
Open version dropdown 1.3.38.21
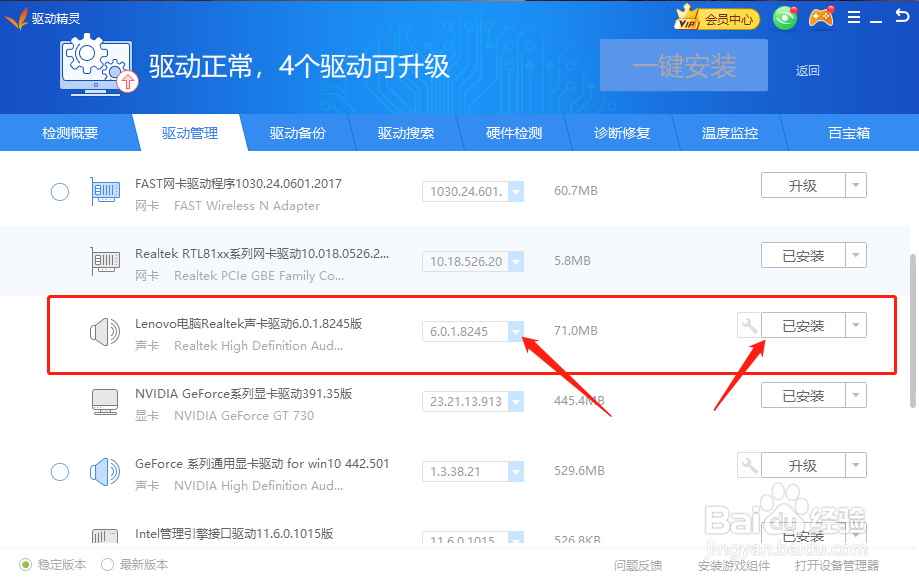pos(516,471)
